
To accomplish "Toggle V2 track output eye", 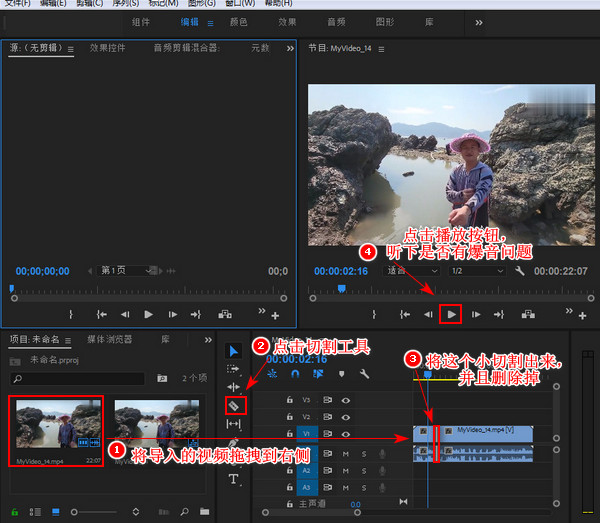I will pyautogui.click(x=346, y=417).
